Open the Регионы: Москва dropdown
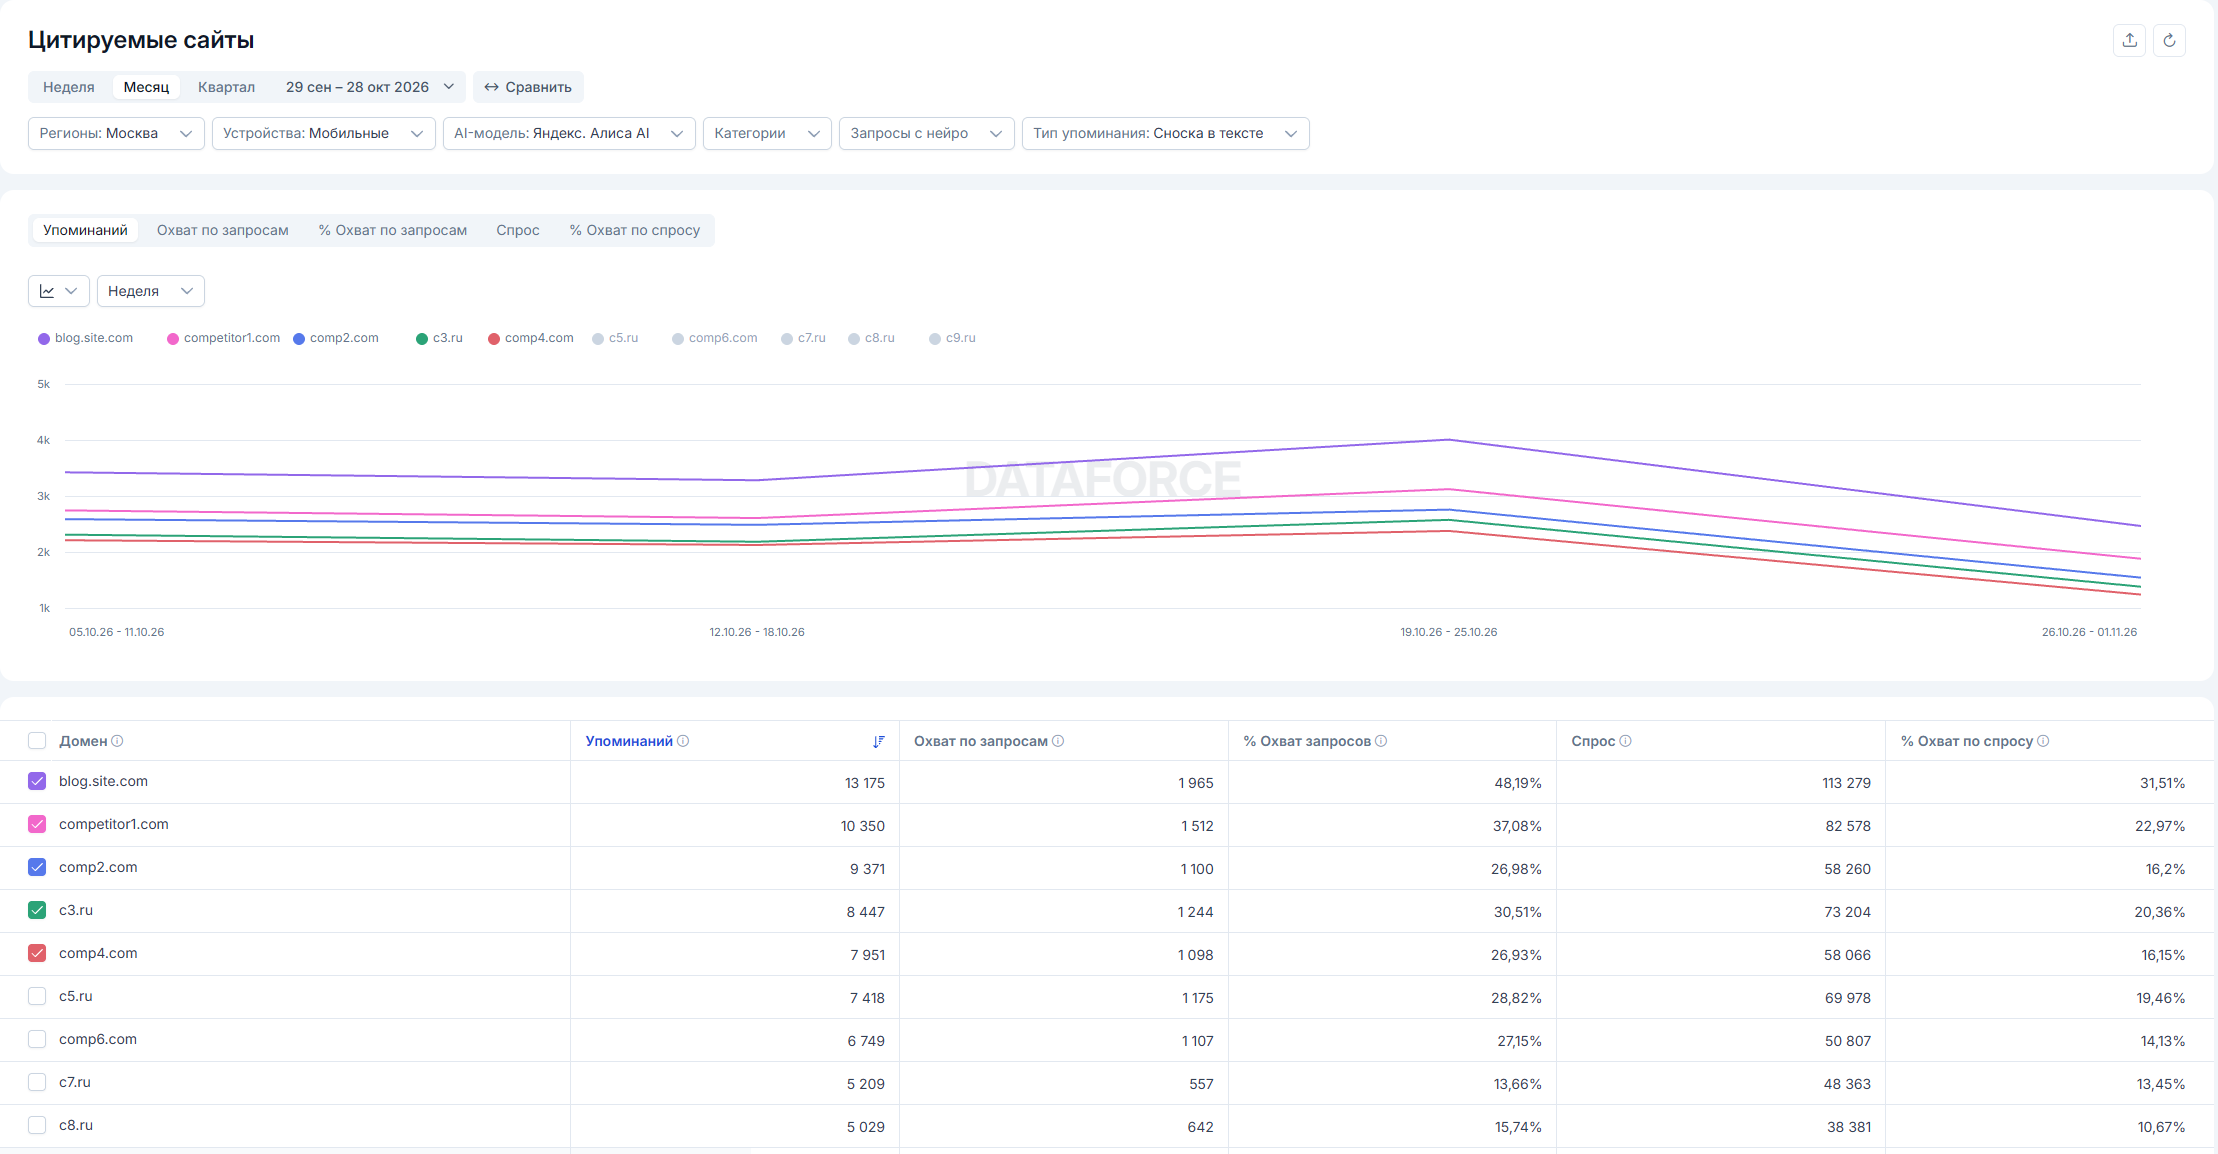 116,133
